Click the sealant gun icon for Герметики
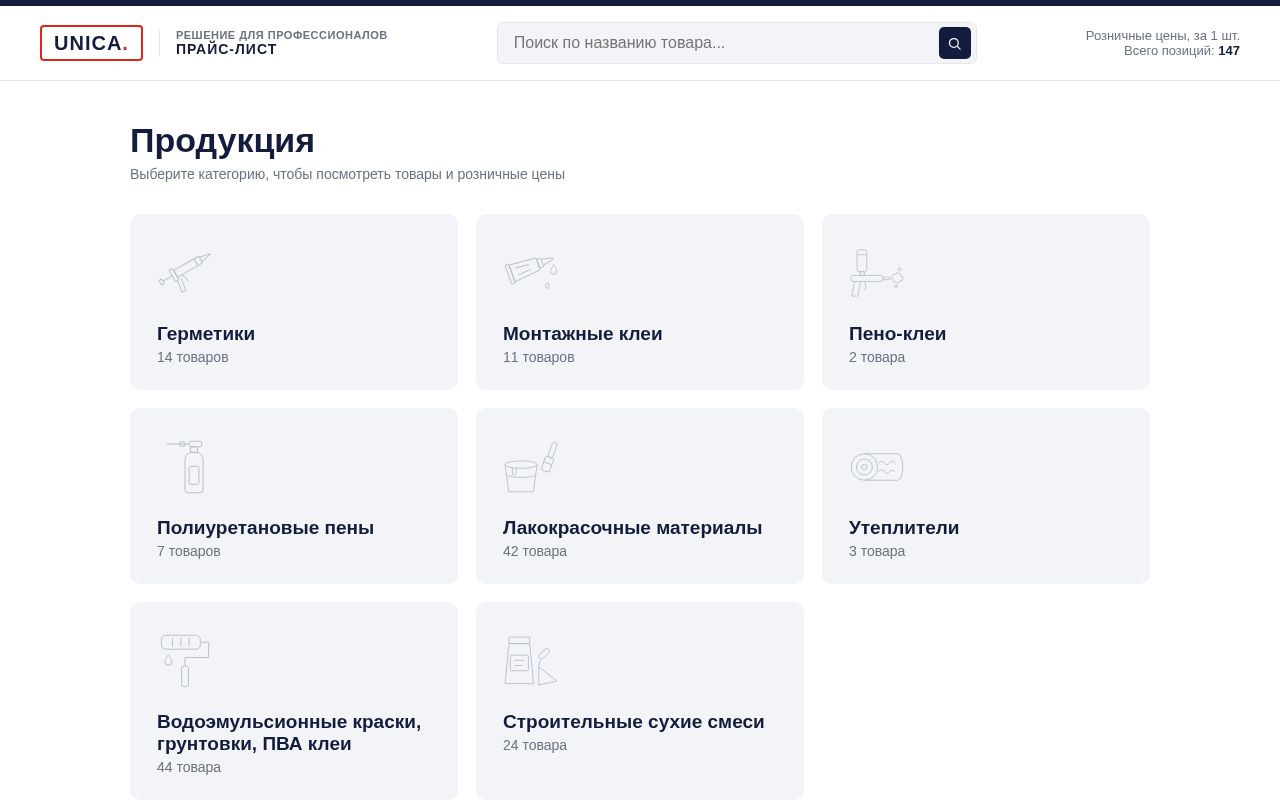The image size is (1280, 800). tap(185, 271)
